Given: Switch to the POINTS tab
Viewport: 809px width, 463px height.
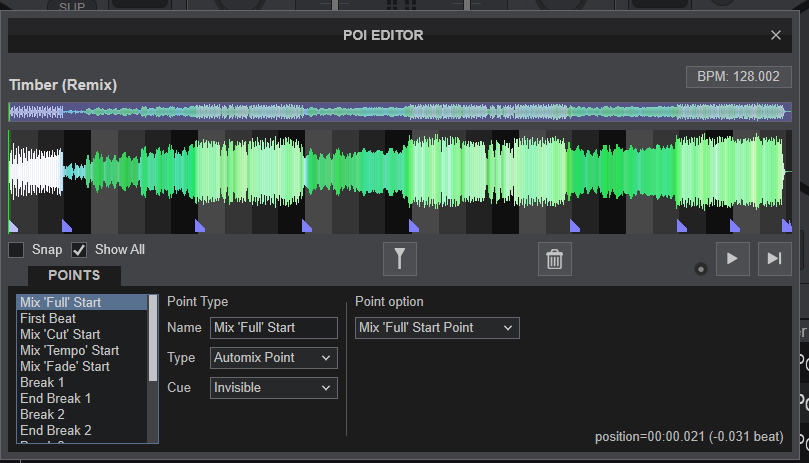Looking at the screenshot, I should tap(74, 276).
